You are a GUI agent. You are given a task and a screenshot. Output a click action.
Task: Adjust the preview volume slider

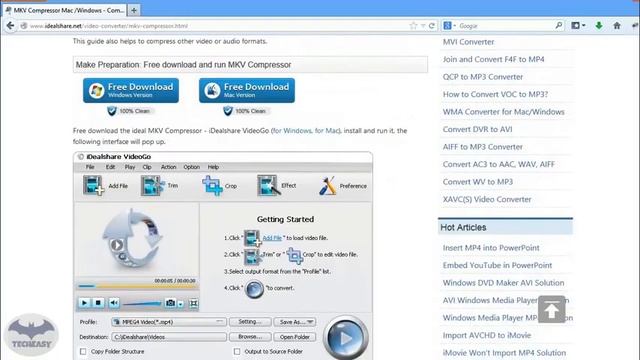142,303
